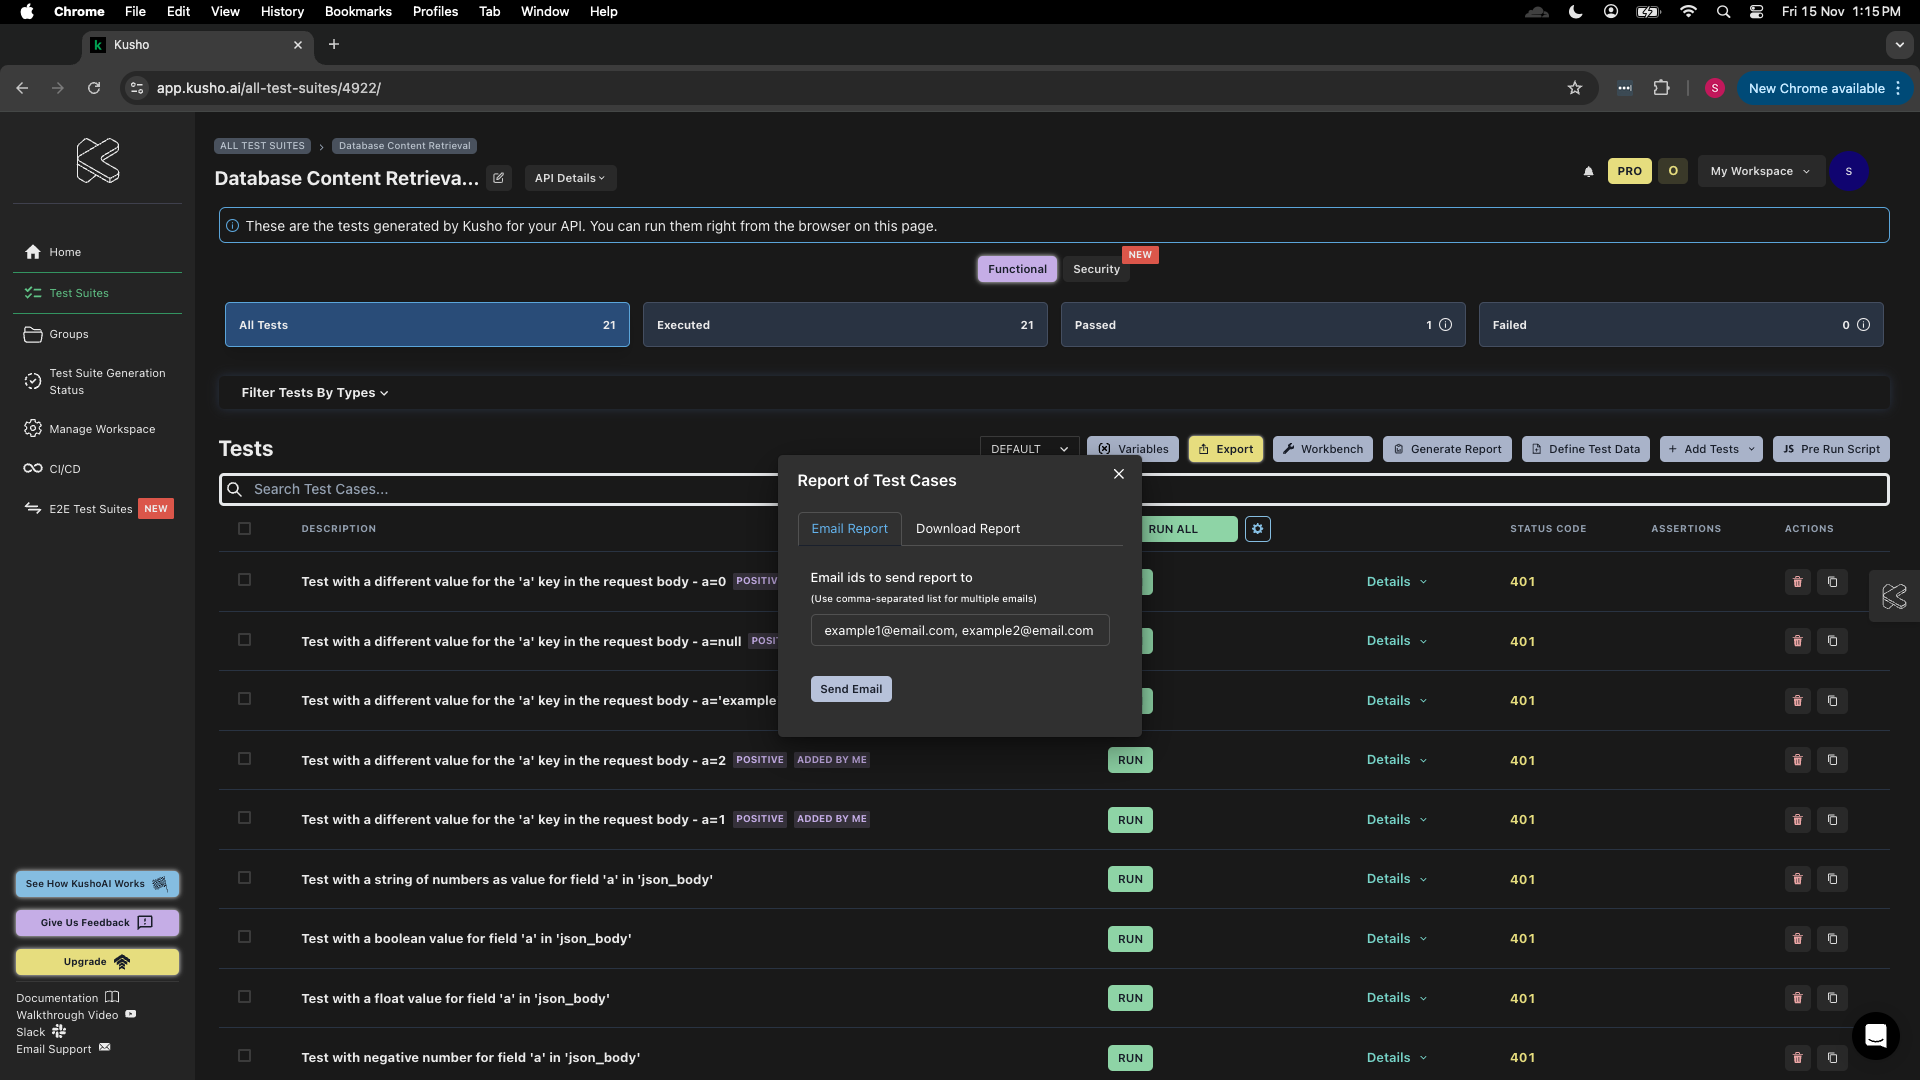Image resolution: width=1920 pixels, height=1080 pixels.
Task: Select the Functional tab
Action: pyautogui.click(x=1017, y=269)
